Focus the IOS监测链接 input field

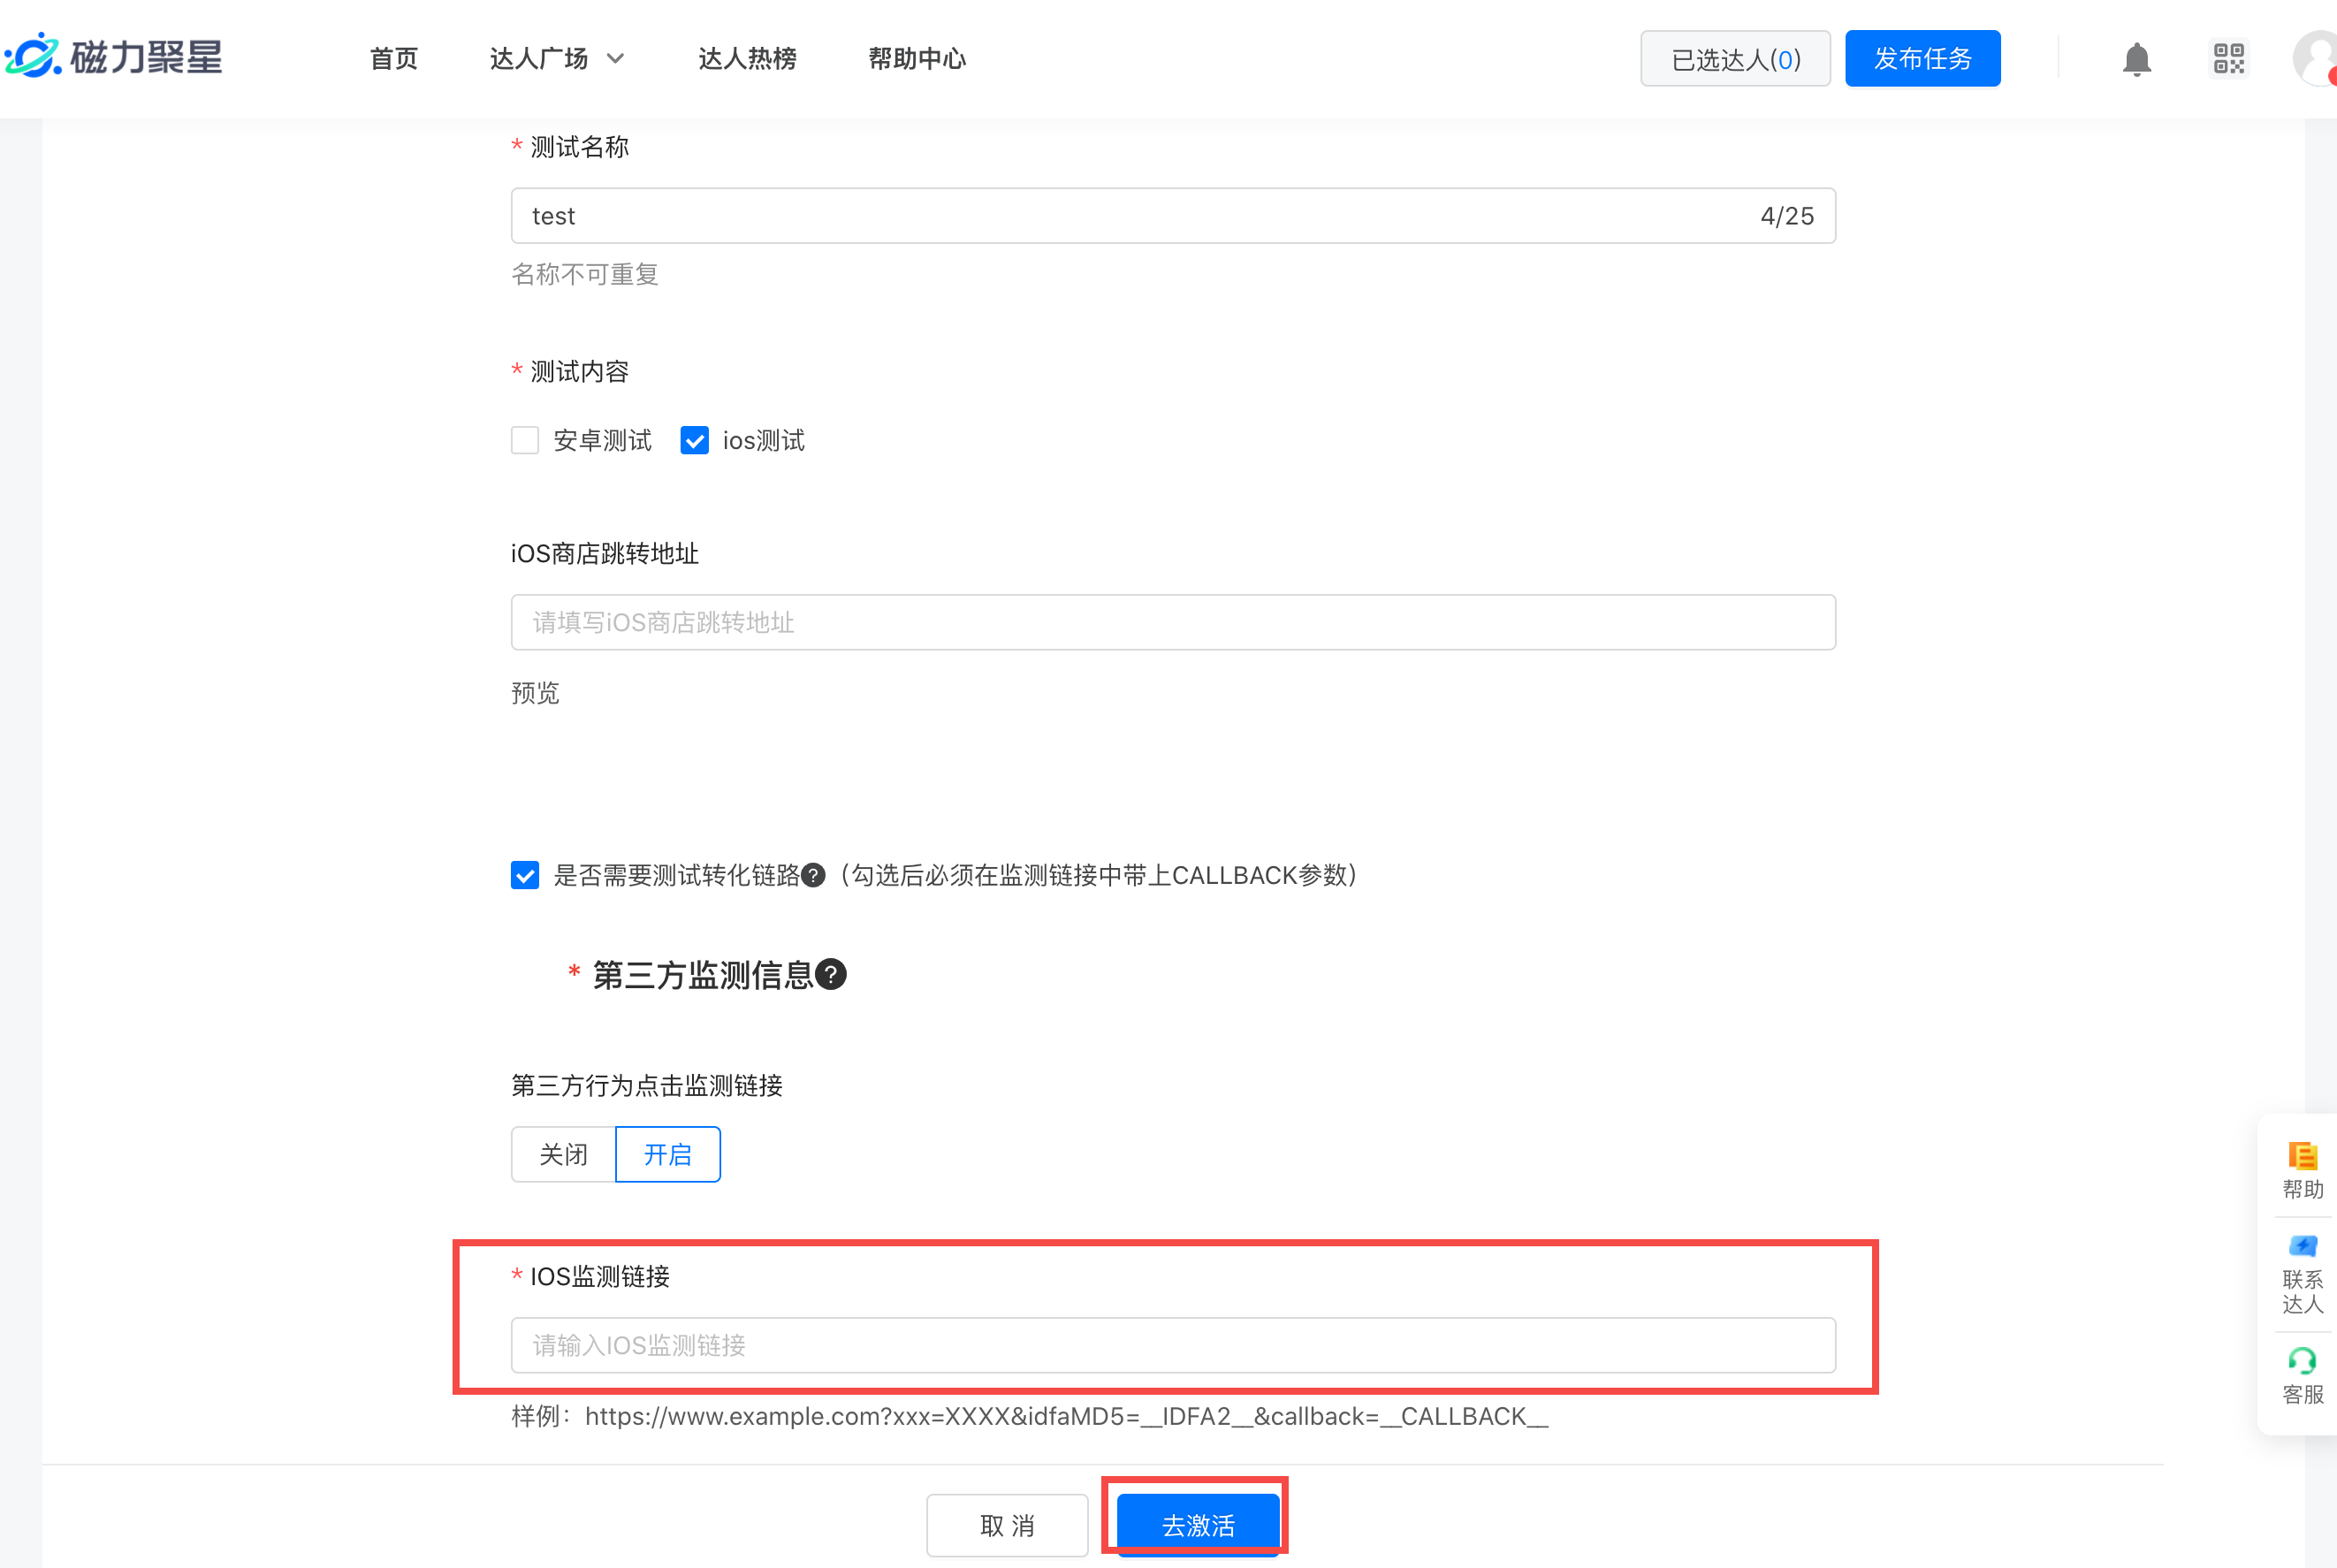[x=1173, y=1345]
